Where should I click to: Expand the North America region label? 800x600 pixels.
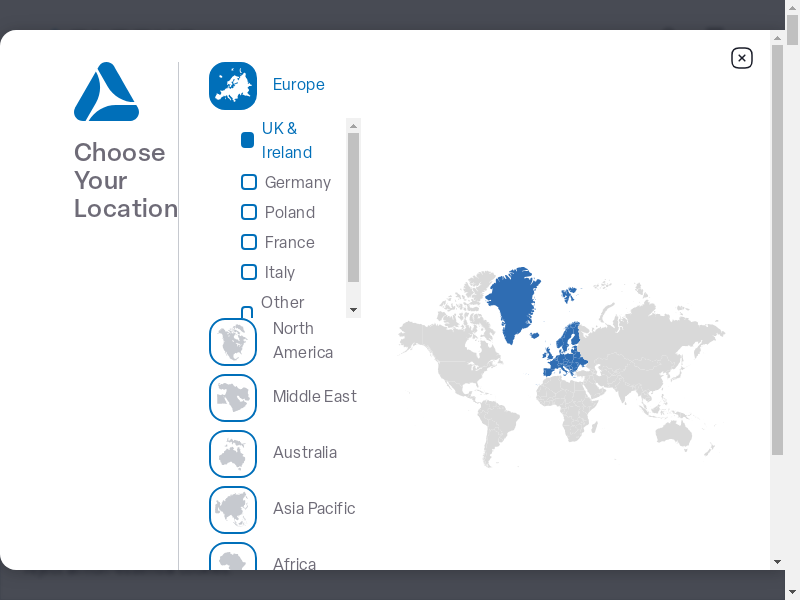pos(302,340)
